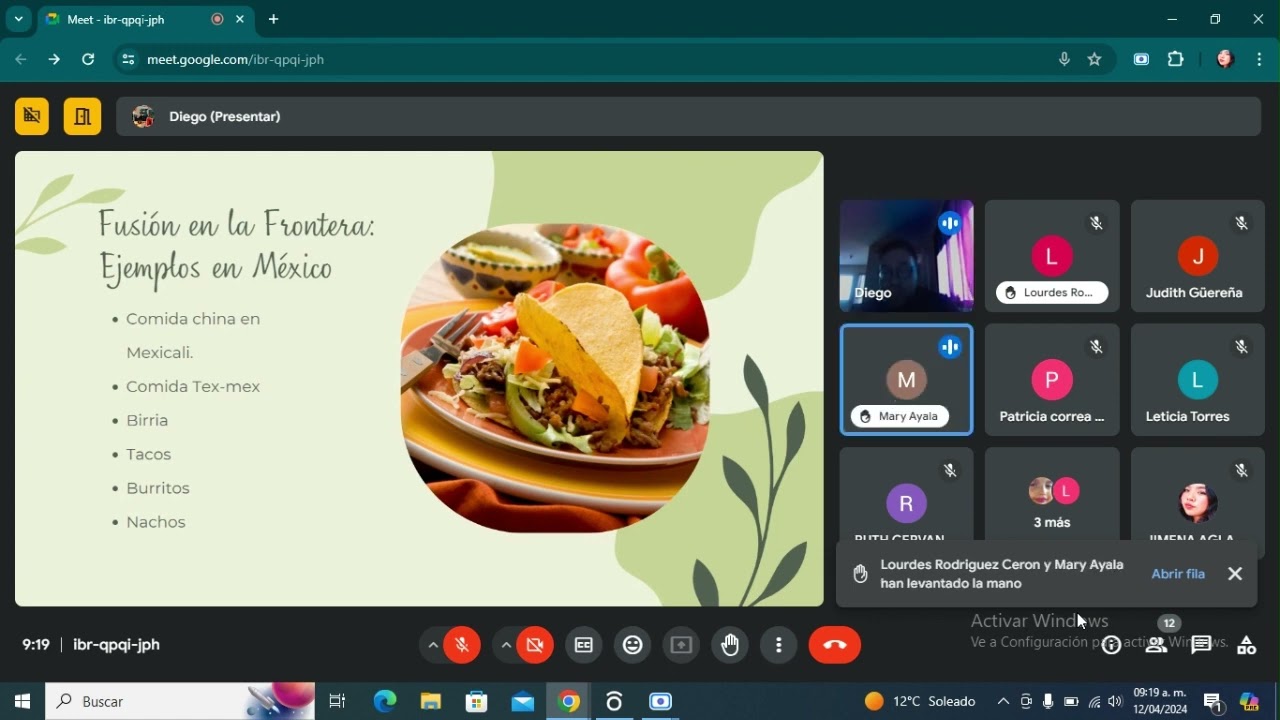This screenshot has width=1280, height=720.
Task: Open the Windows Start menu
Action: click(x=22, y=701)
